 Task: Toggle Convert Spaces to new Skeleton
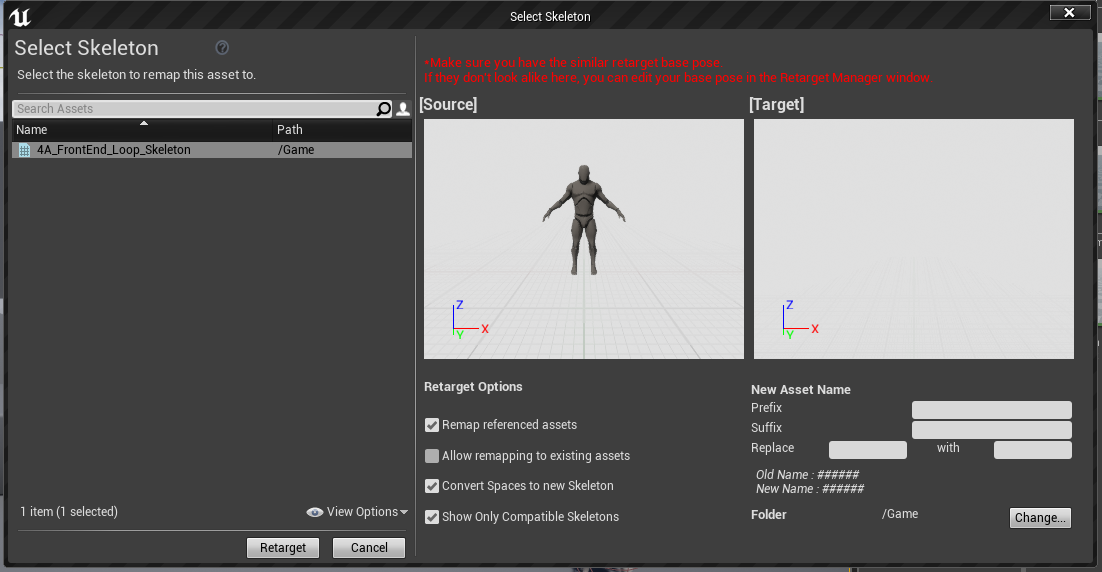point(432,486)
